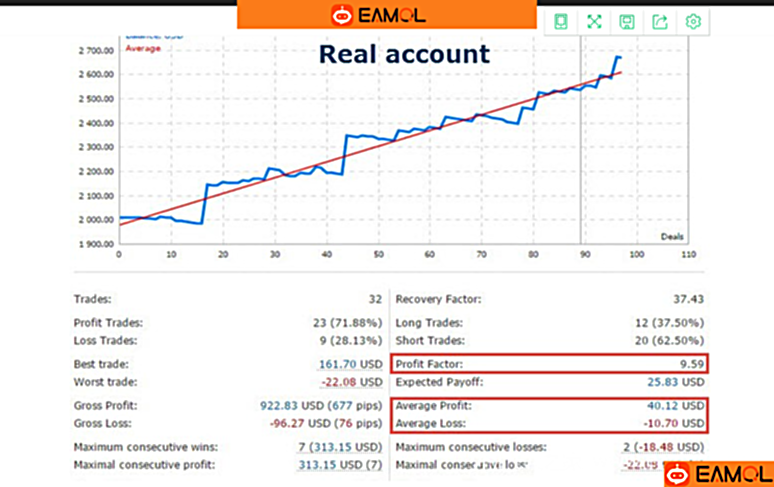Click the blue balance curve peak
Screen dimensions: 774x487
(617, 57)
